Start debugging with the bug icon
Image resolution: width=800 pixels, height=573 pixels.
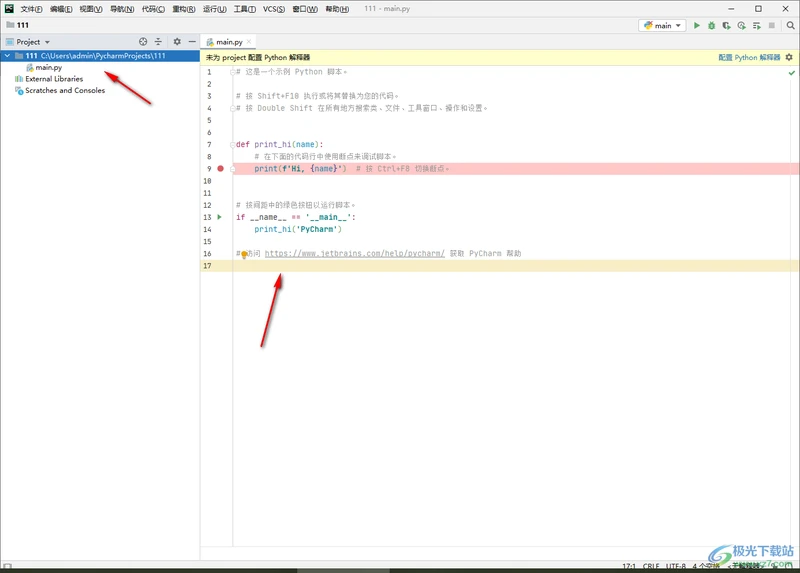(711, 26)
